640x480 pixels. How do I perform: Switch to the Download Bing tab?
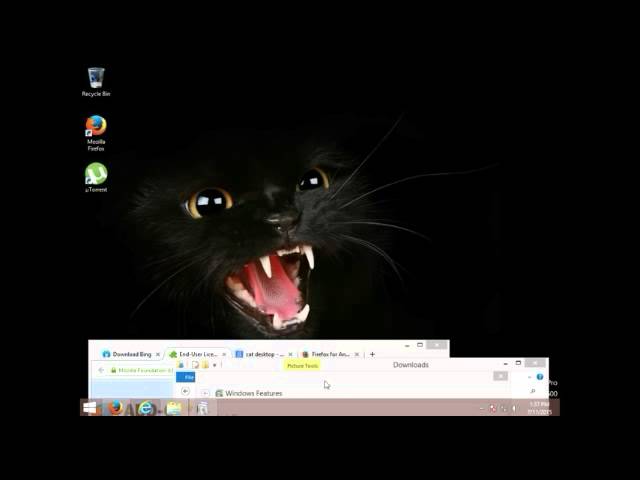tap(130, 354)
